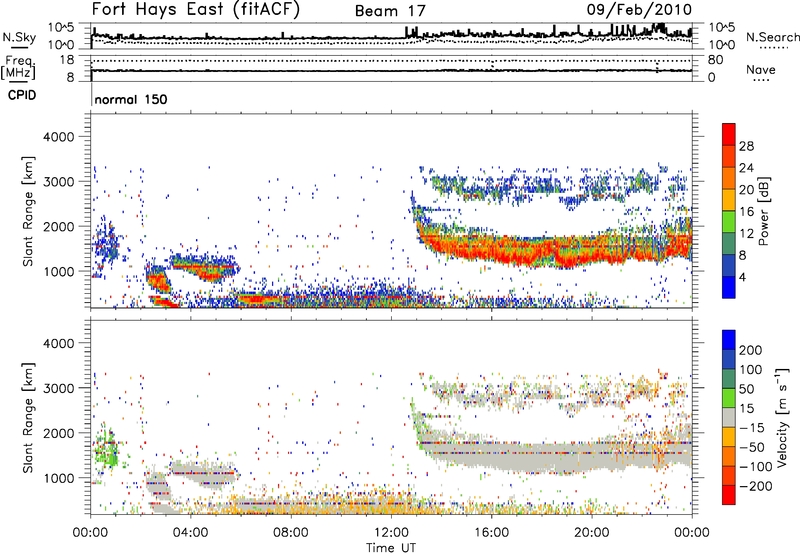Screen dimensions: 800x554
Task: Click the red top segment of Power colorbar
Action: [729, 135]
